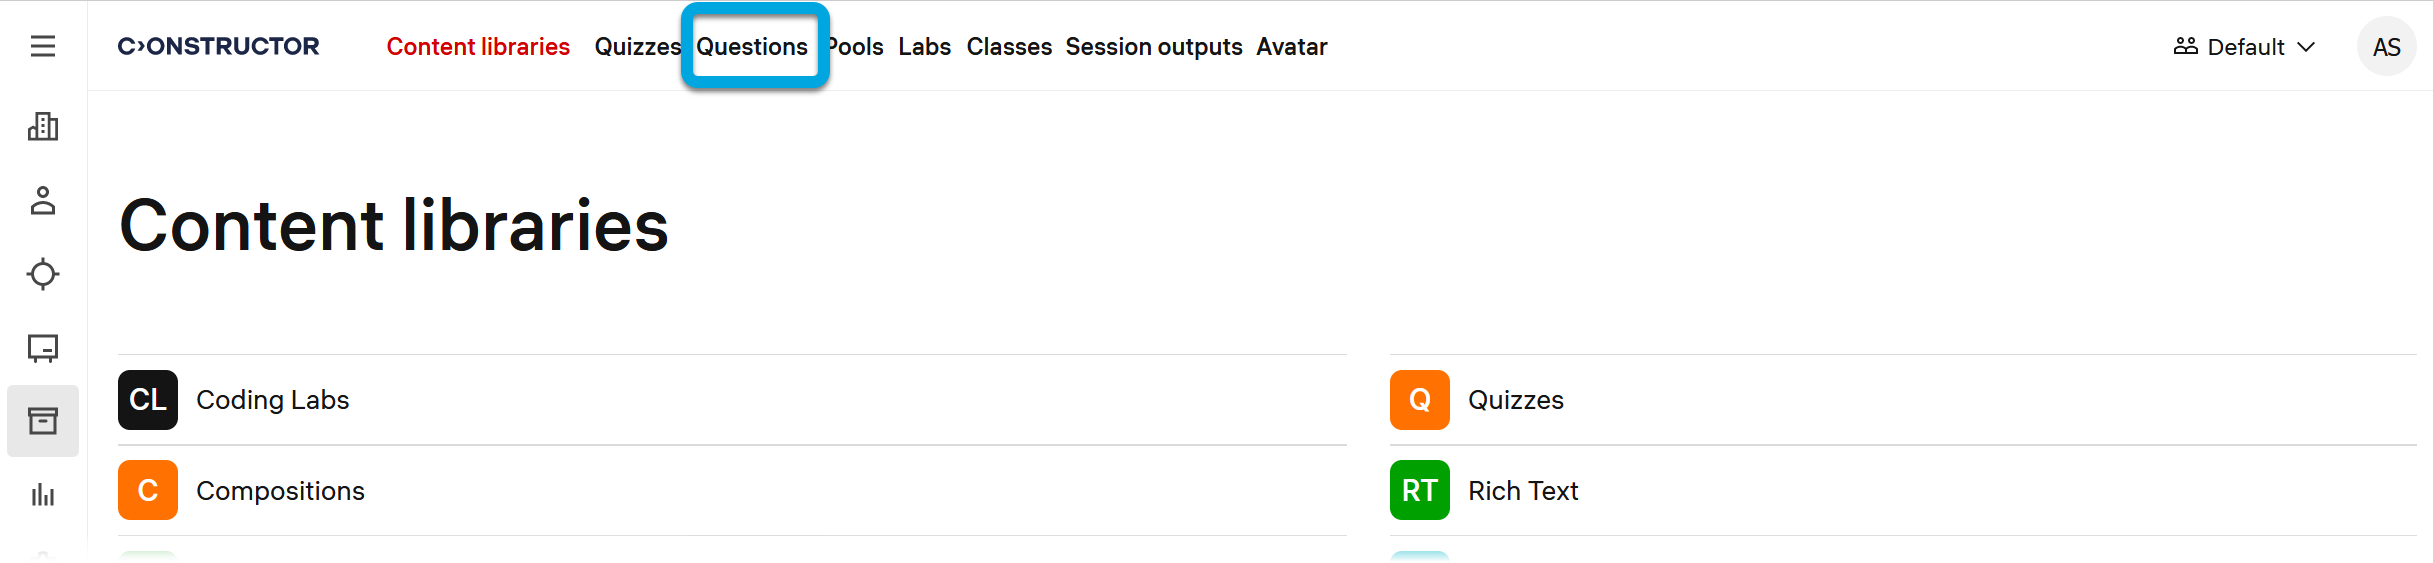
Task: Open the Session outputs tab
Action: (x=1153, y=47)
